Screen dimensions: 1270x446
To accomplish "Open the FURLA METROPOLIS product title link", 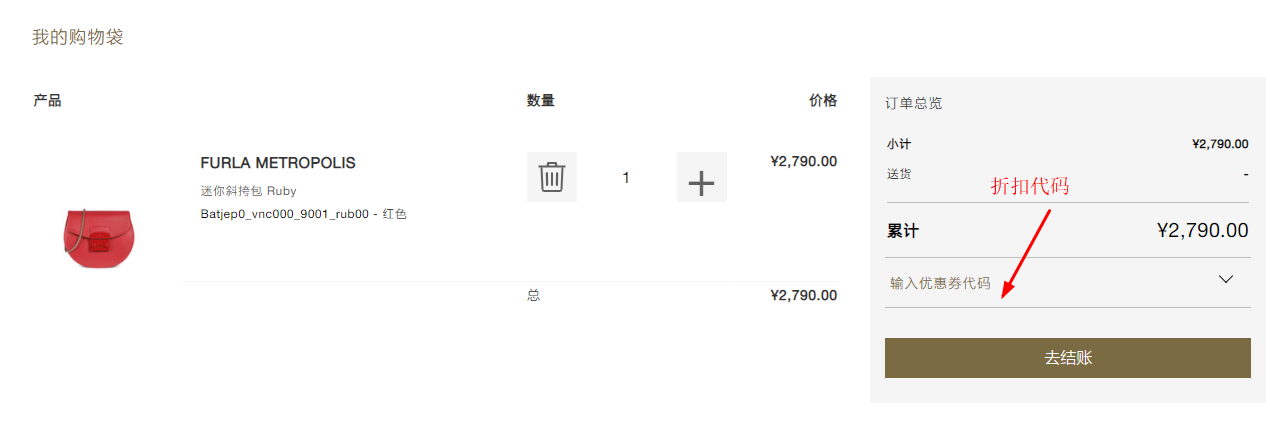I will pos(278,163).
